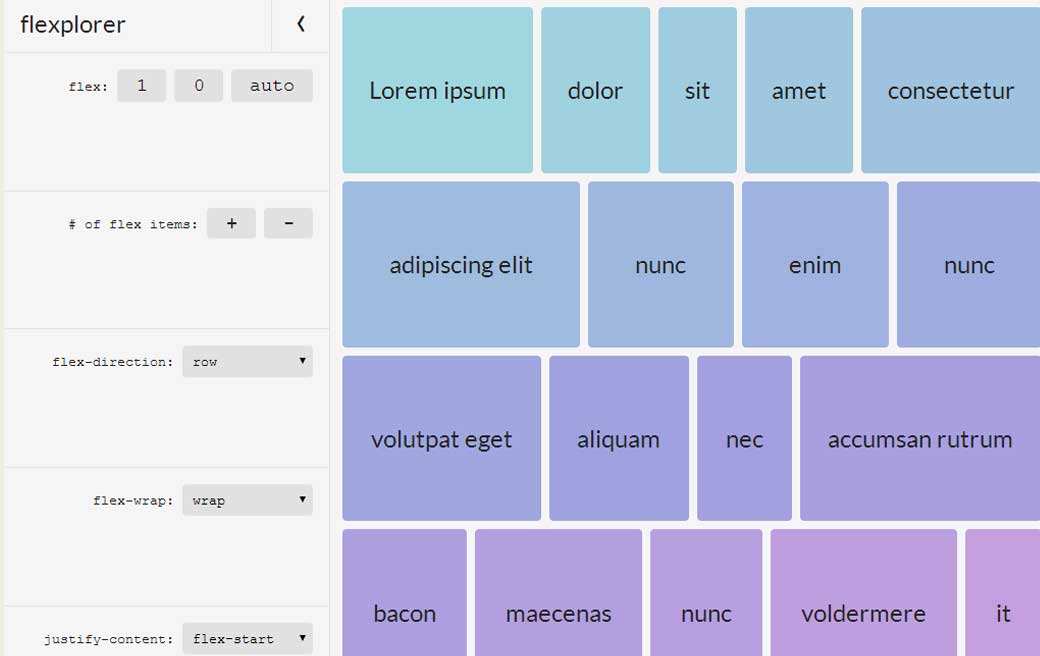Open the flex-direction dropdown
Image resolution: width=1040 pixels, height=656 pixels.
[x=247, y=362]
